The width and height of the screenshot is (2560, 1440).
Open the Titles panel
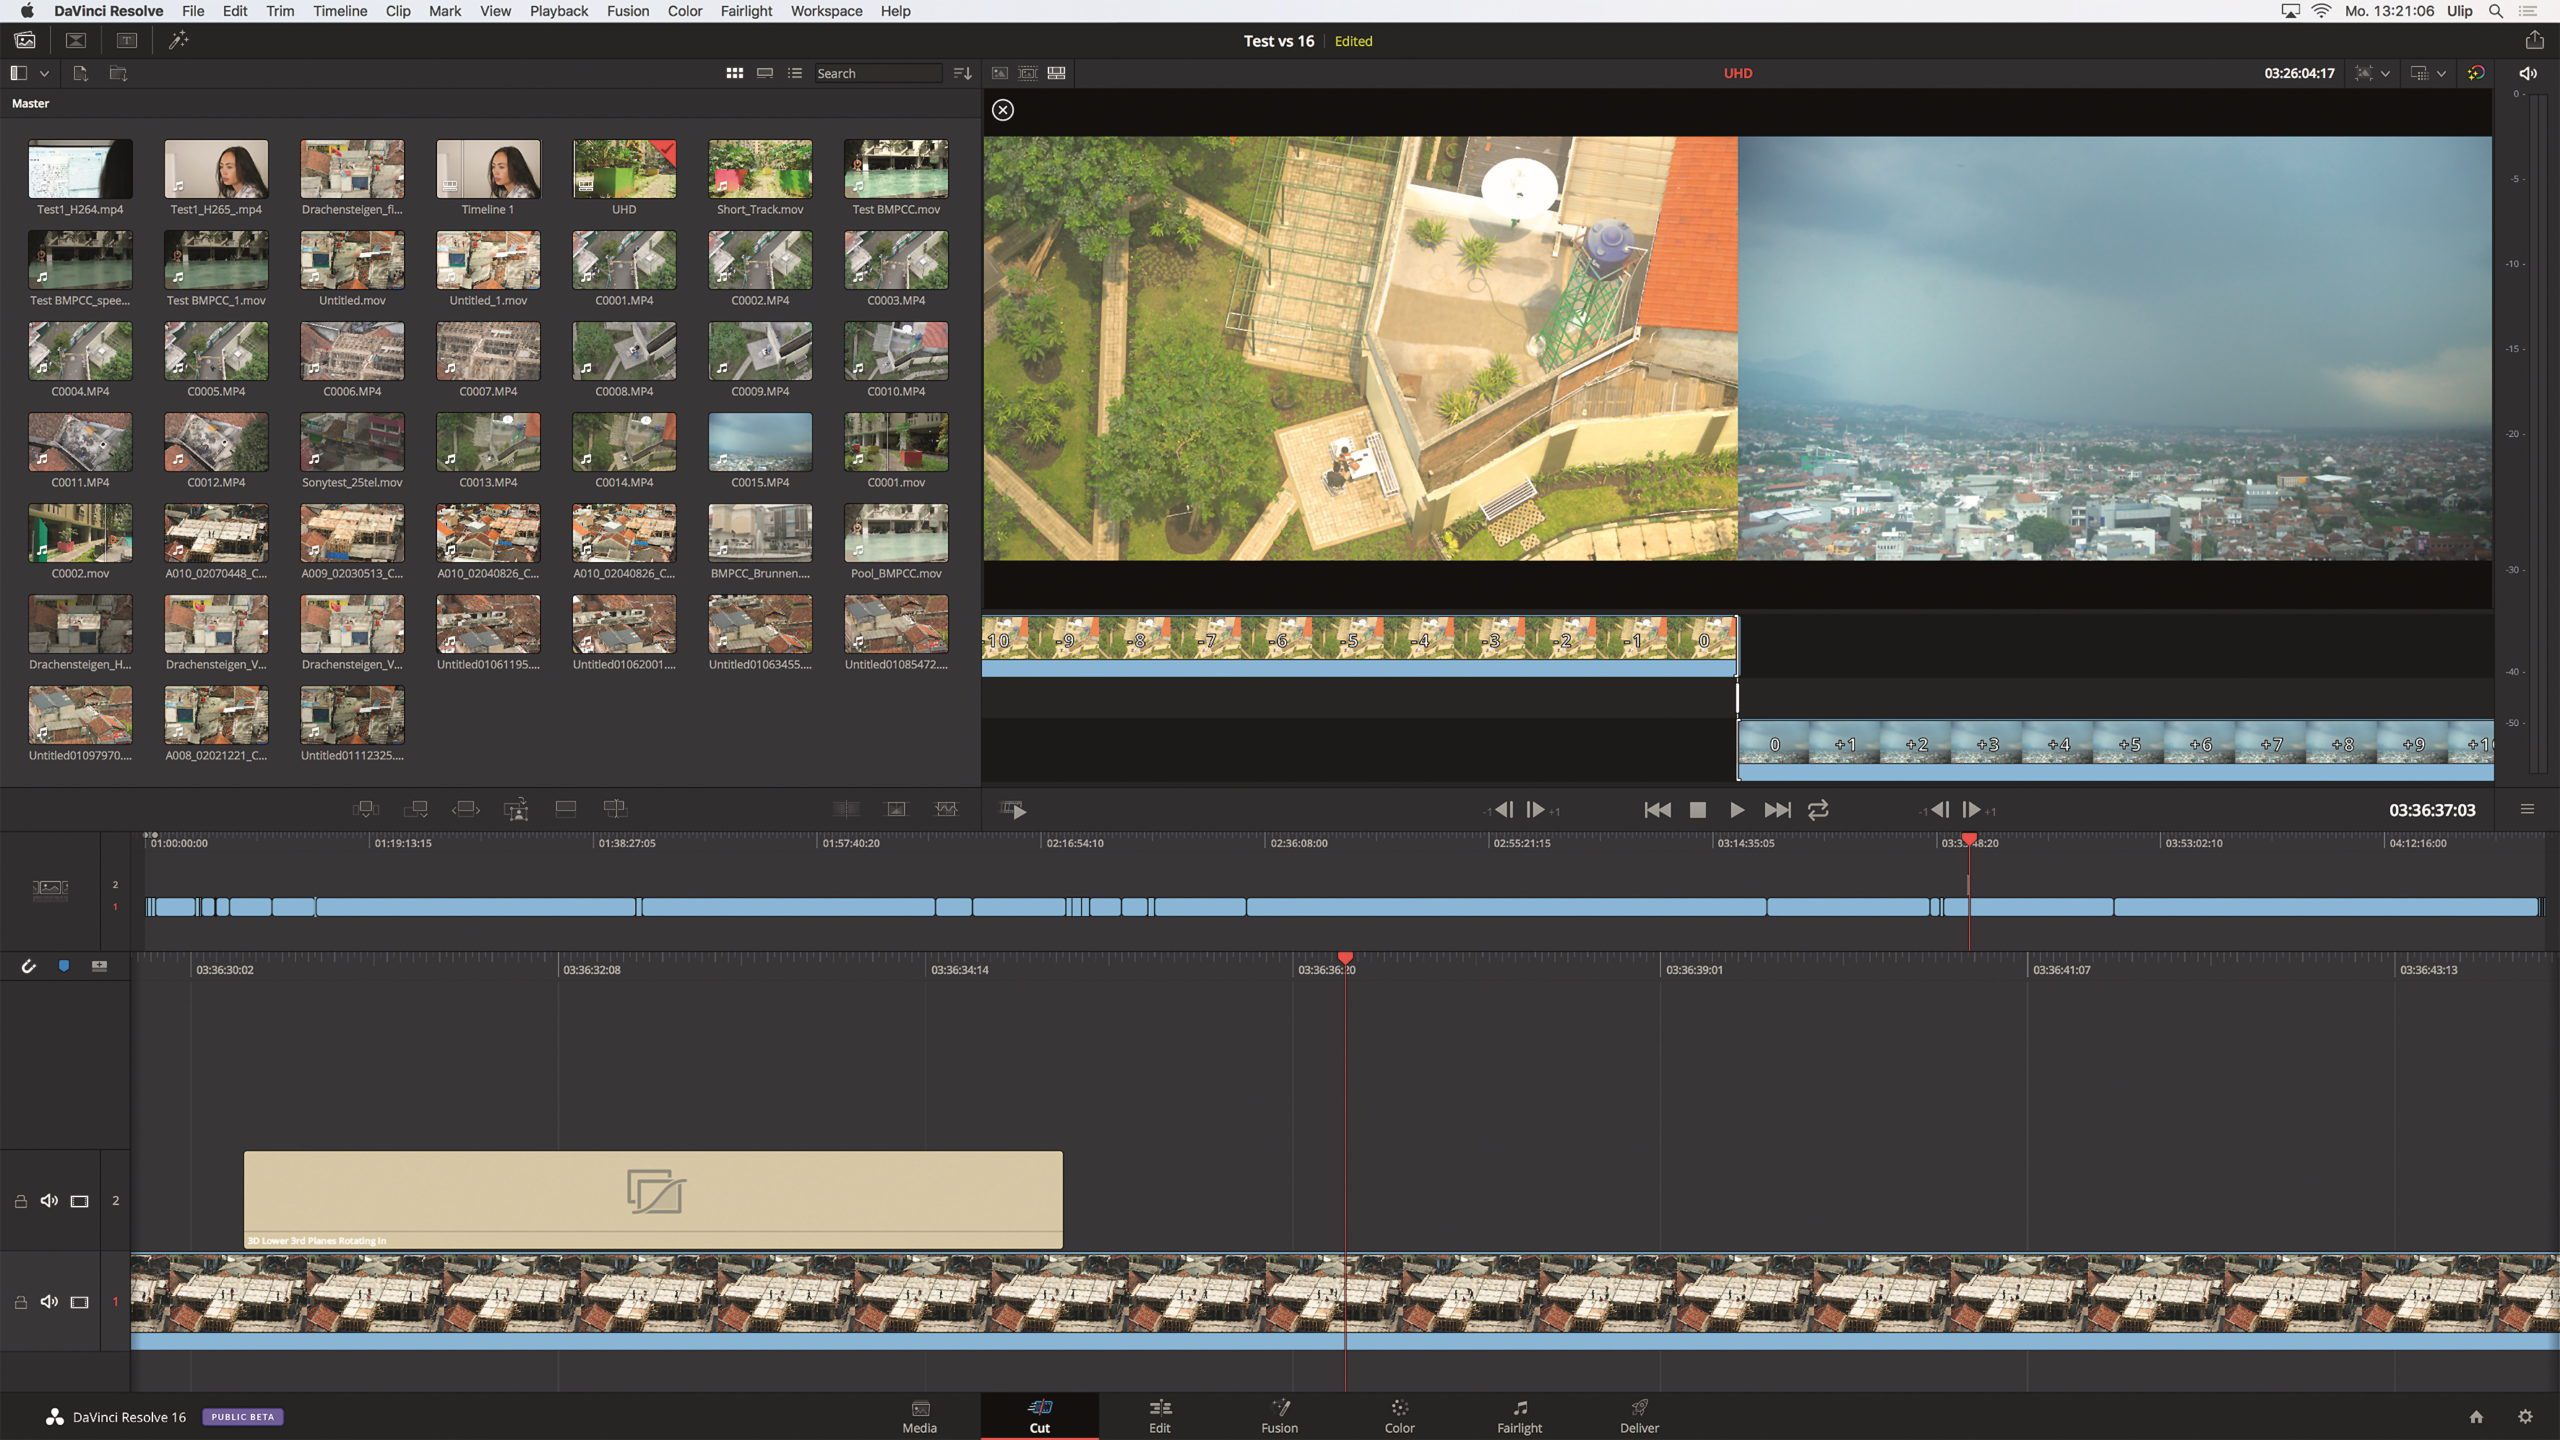tap(127, 41)
